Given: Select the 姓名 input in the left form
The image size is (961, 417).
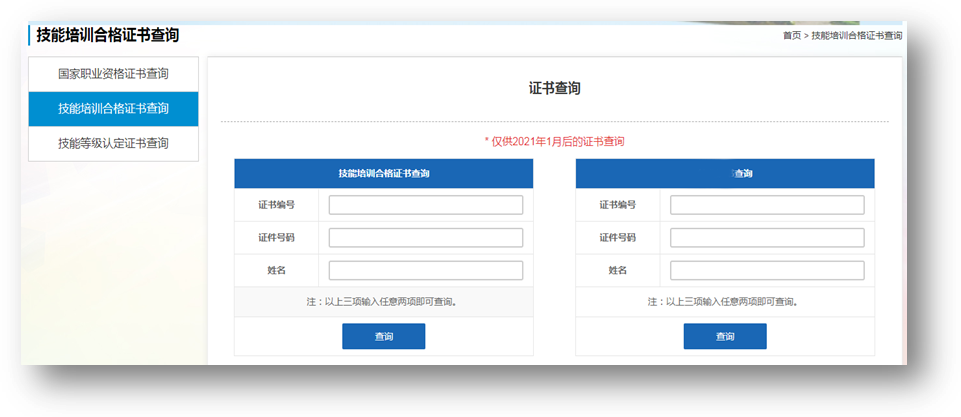Looking at the screenshot, I should (x=425, y=271).
